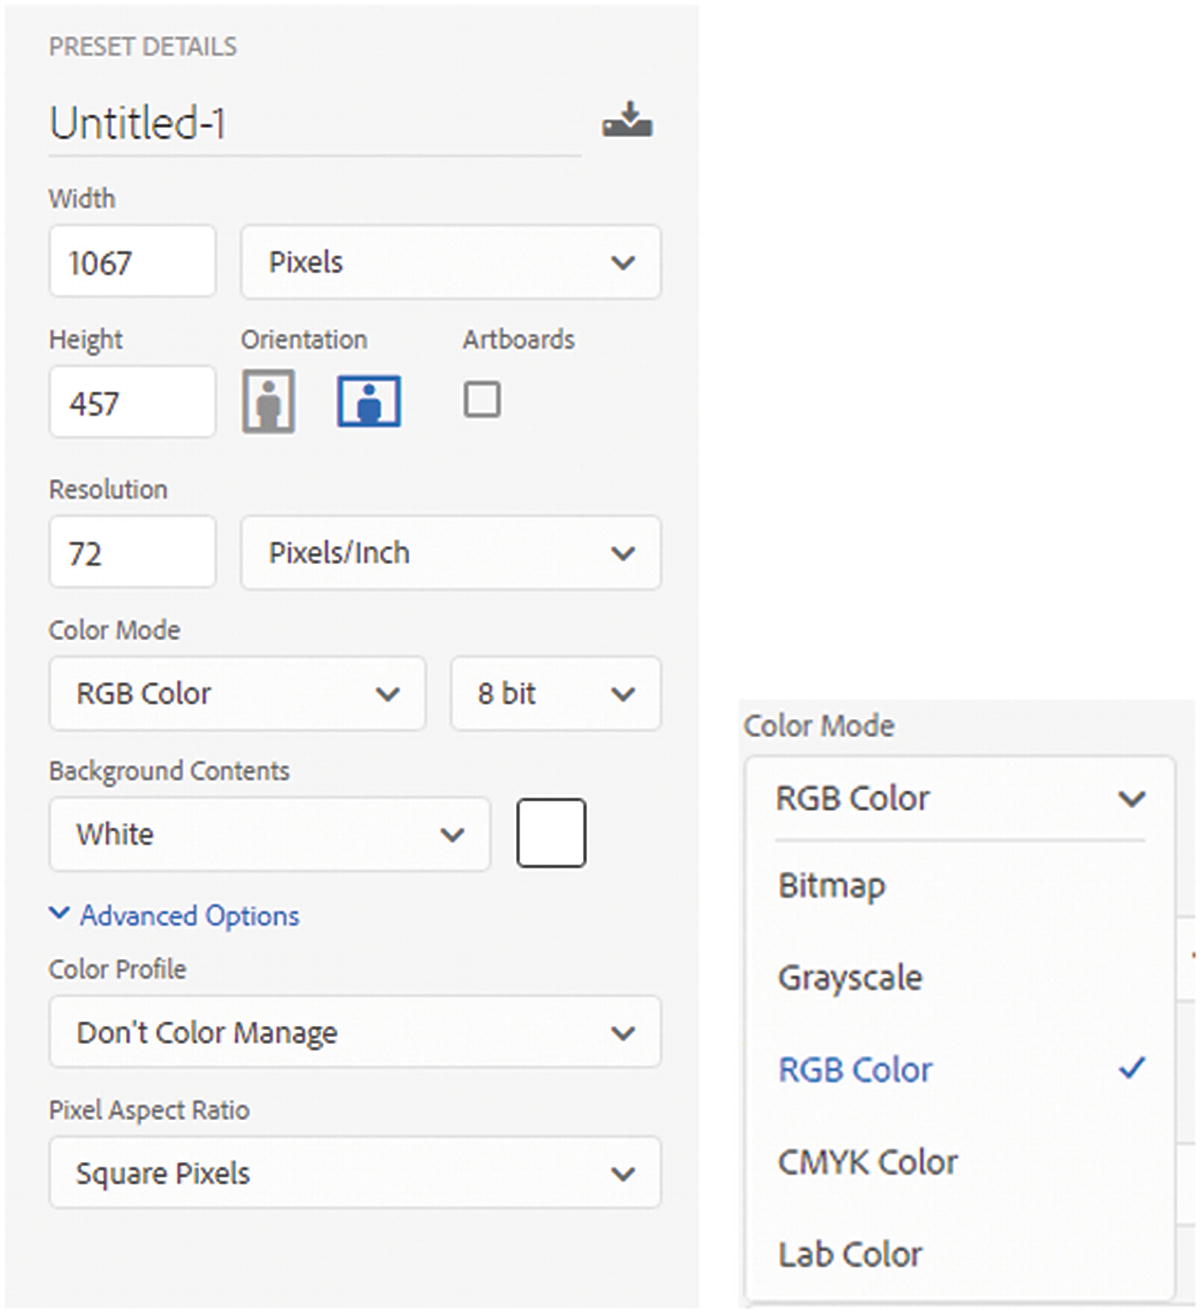This screenshot has height=1313, width=1200.
Task: Select landscape orientation icon
Action: coord(369,401)
